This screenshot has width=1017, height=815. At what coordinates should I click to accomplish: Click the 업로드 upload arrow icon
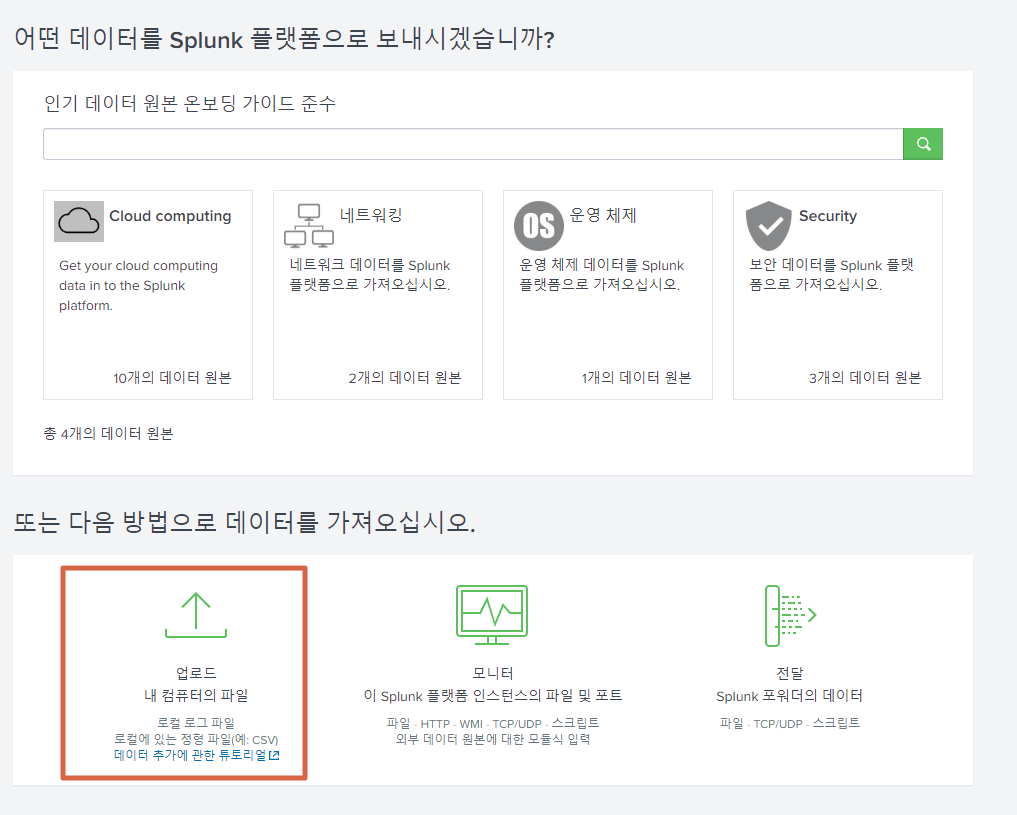196,615
